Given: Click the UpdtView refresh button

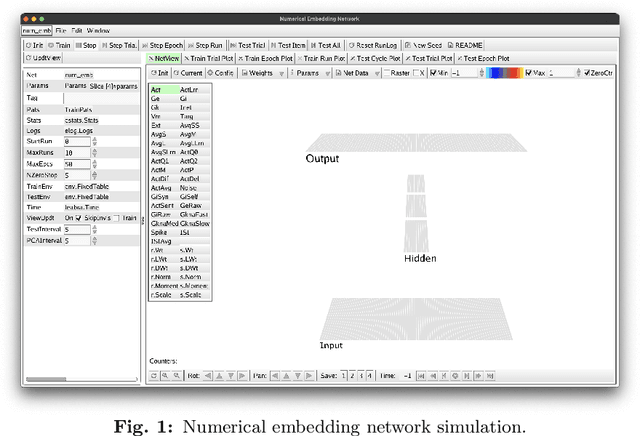Looking at the screenshot, I should click(43, 58).
